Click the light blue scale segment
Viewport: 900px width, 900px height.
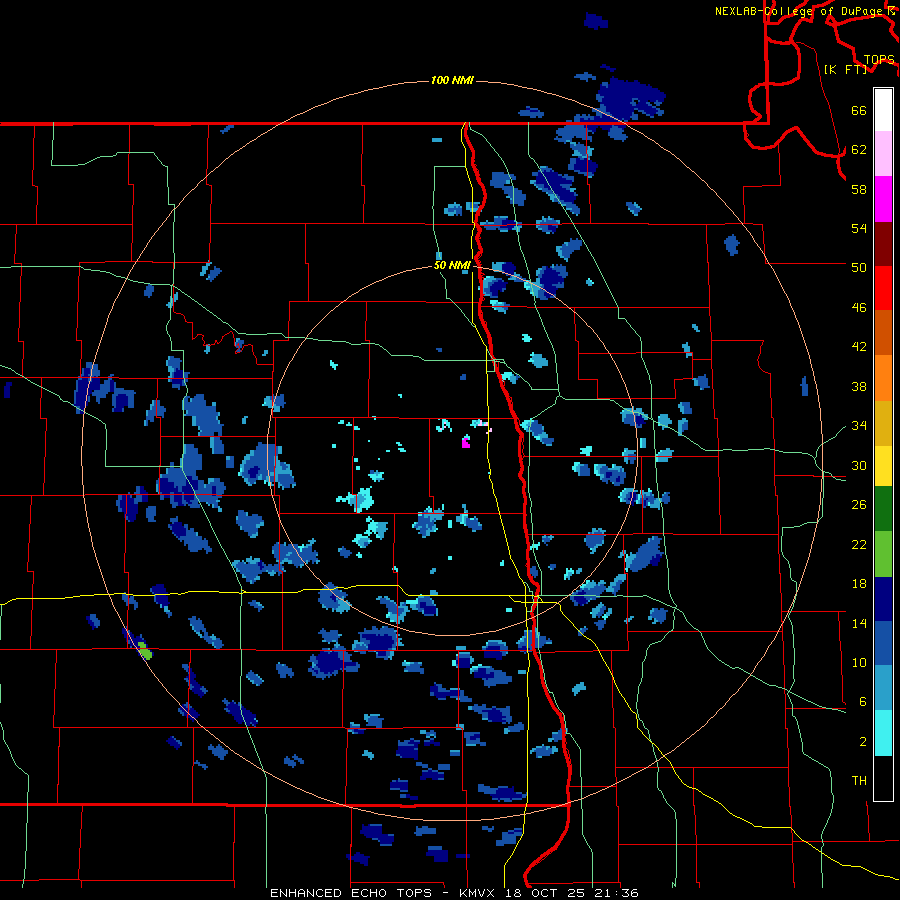(883, 688)
